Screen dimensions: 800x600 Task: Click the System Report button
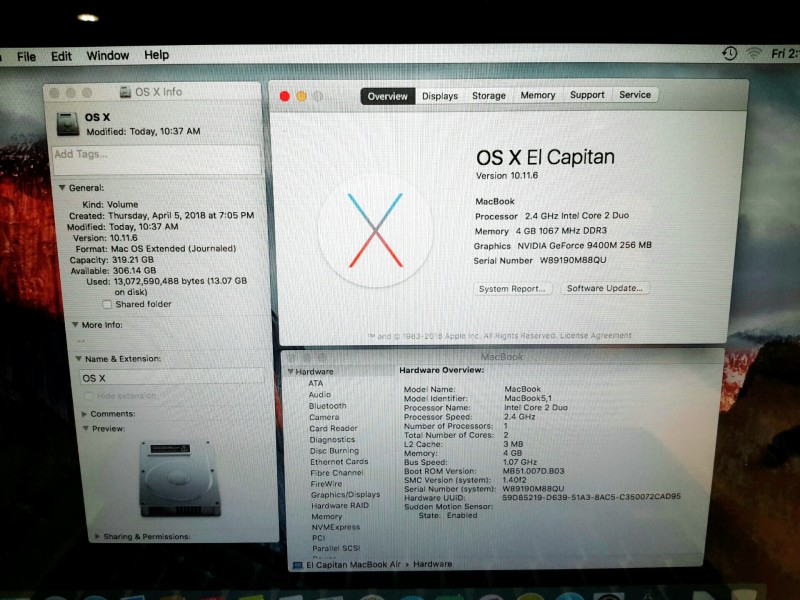coord(512,289)
